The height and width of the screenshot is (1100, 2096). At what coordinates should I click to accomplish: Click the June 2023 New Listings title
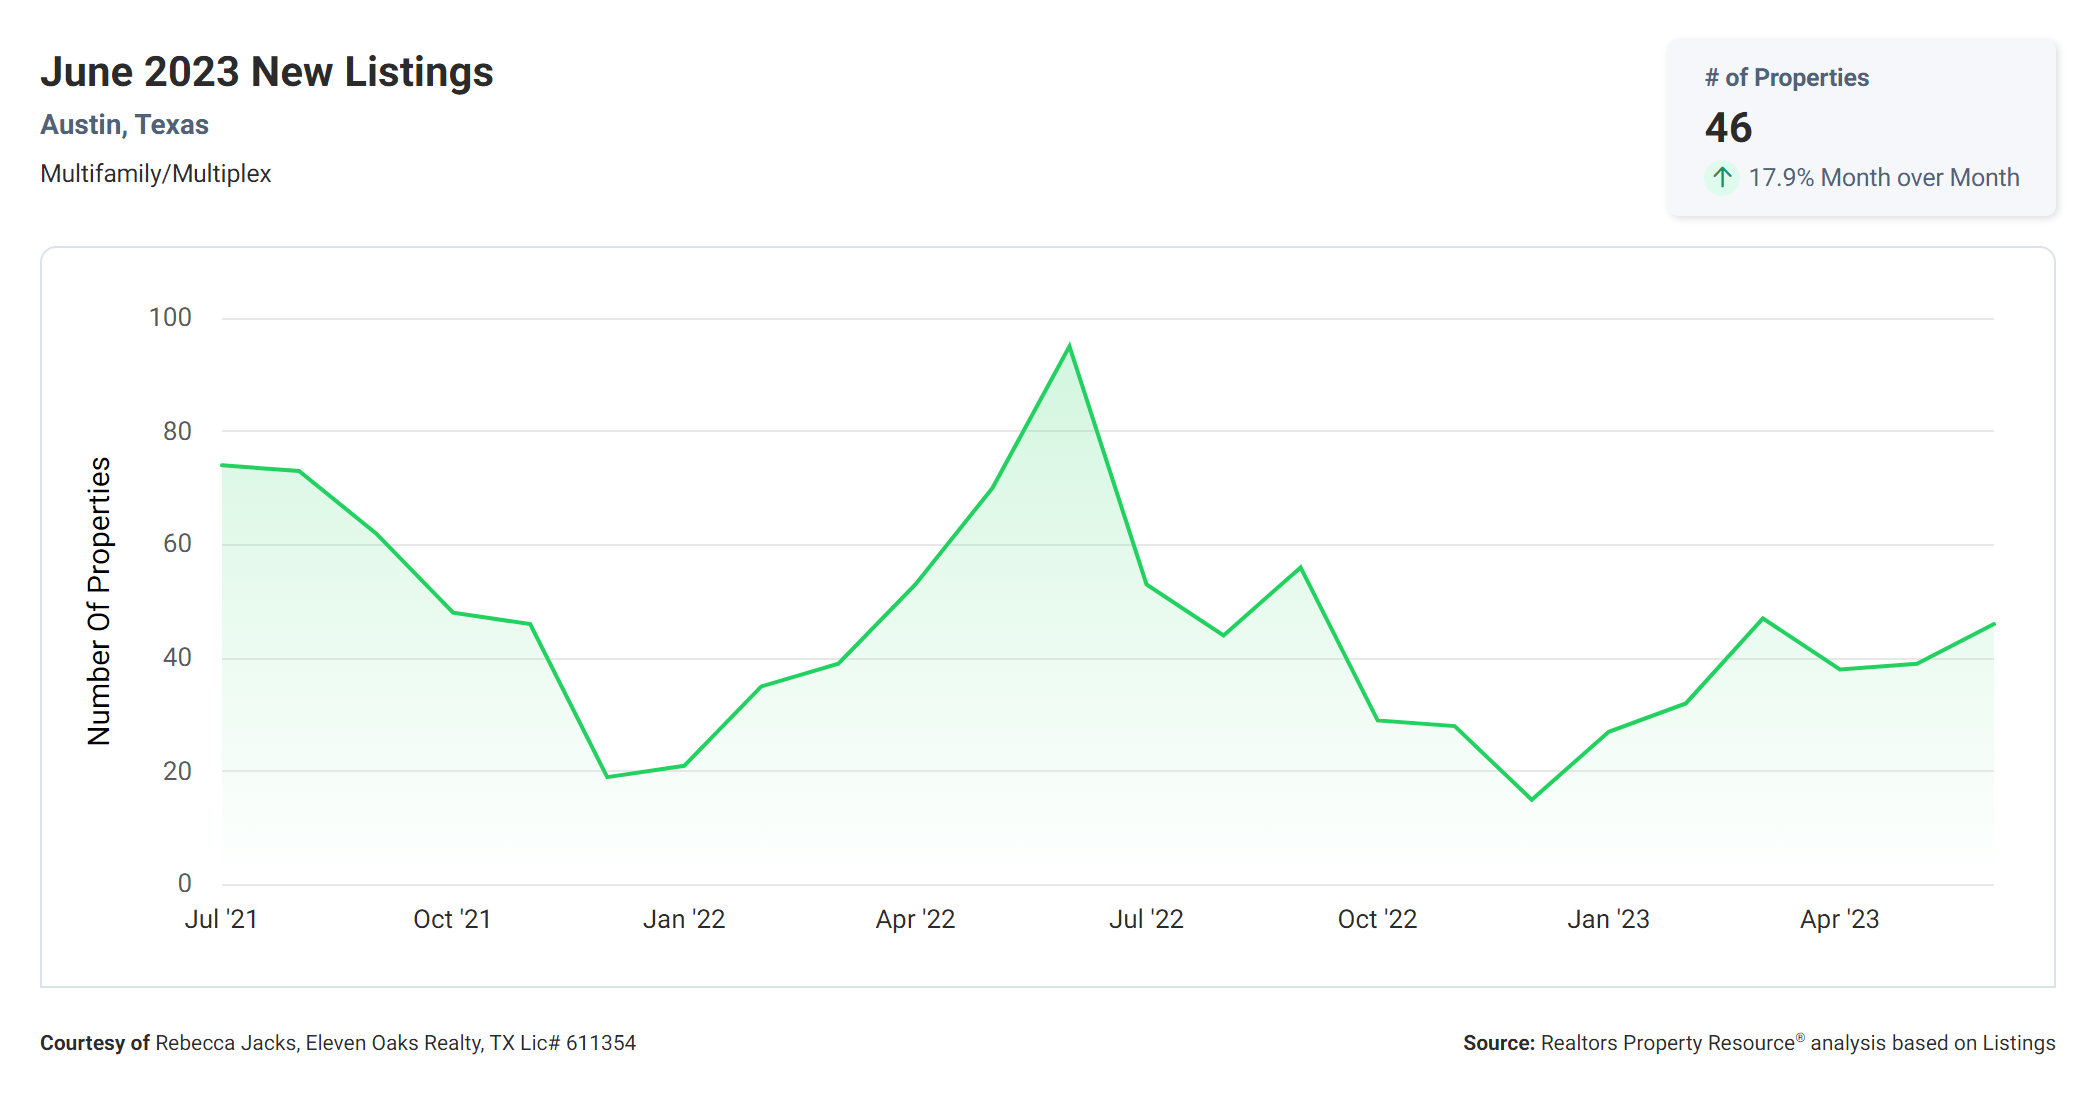(267, 72)
